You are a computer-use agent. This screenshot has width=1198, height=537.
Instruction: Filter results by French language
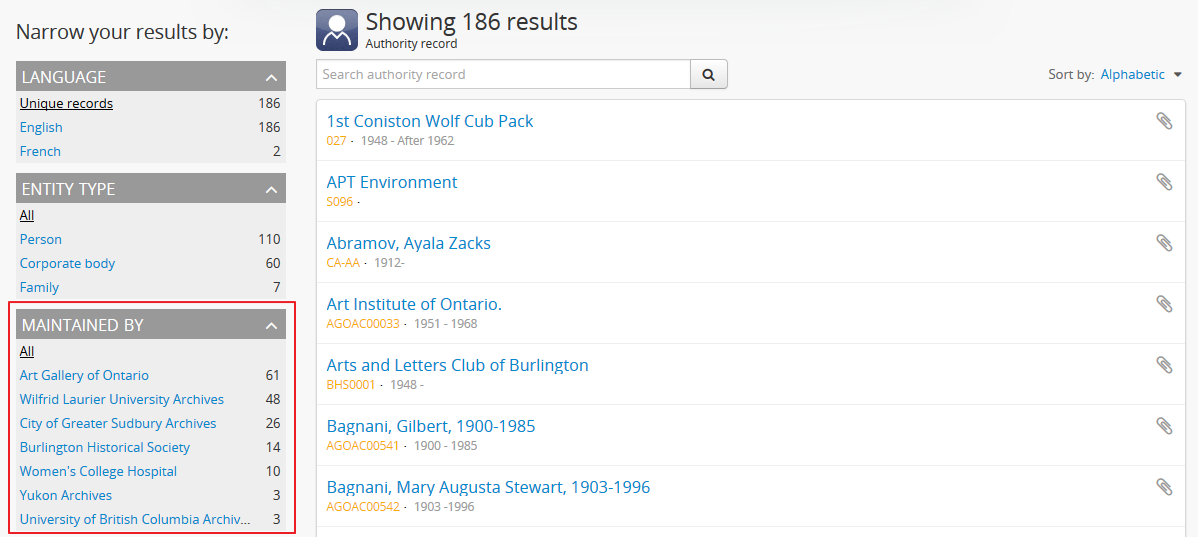40,151
